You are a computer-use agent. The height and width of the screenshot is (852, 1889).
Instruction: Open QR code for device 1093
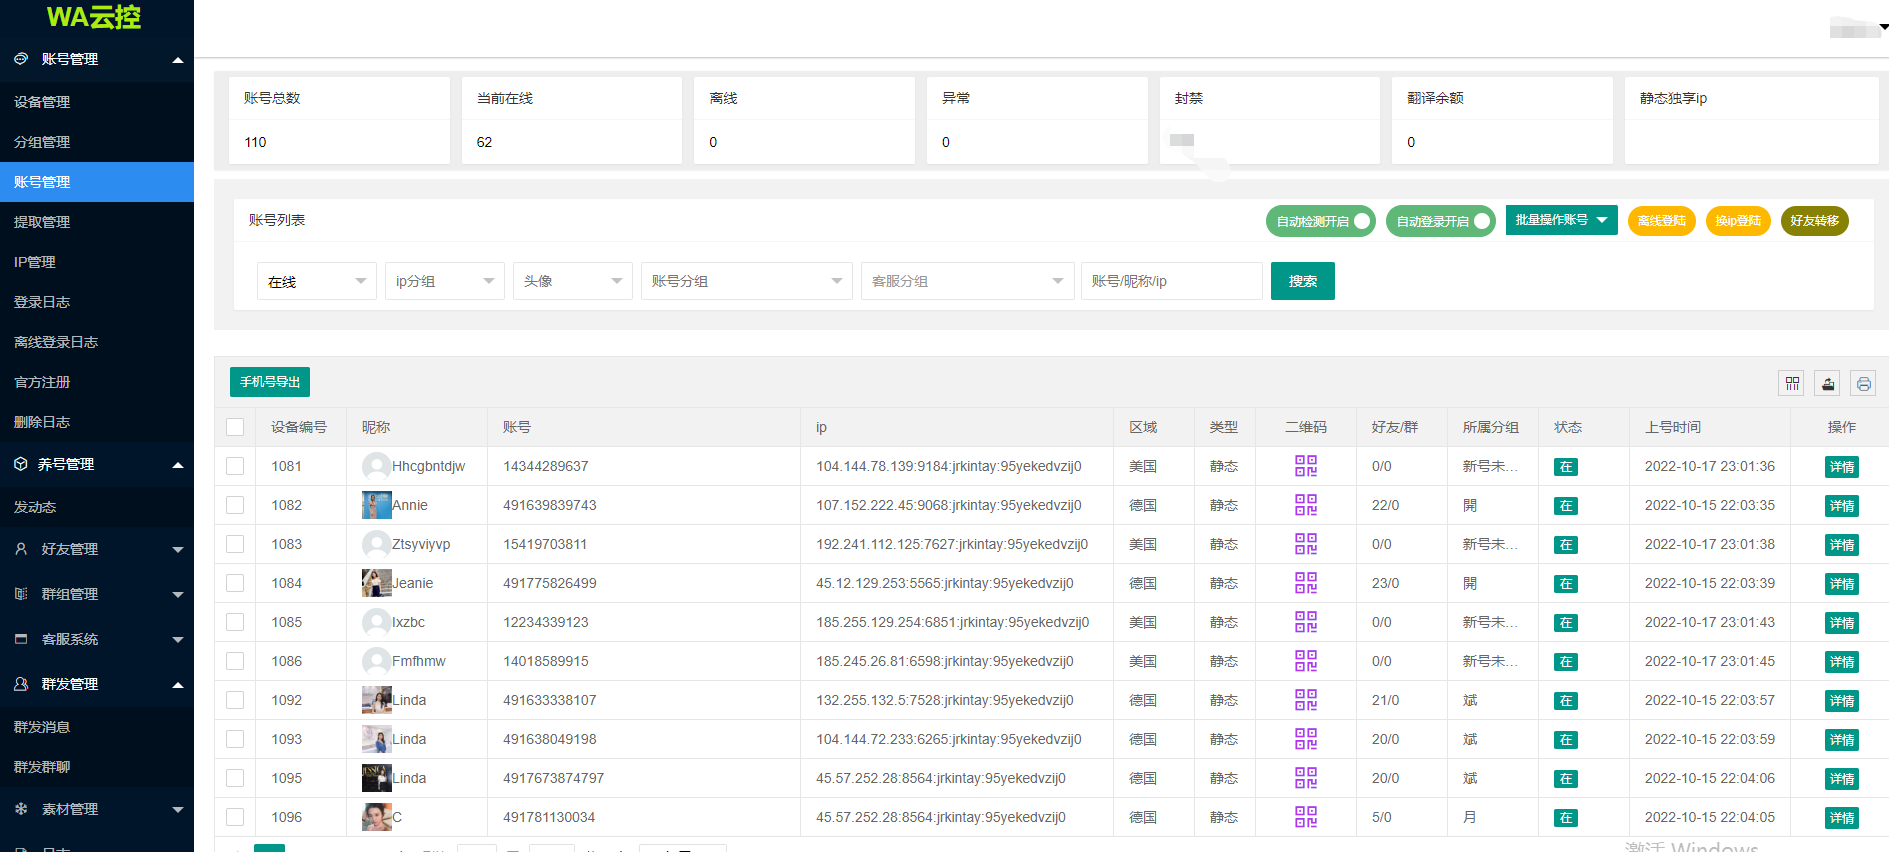coord(1305,739)
